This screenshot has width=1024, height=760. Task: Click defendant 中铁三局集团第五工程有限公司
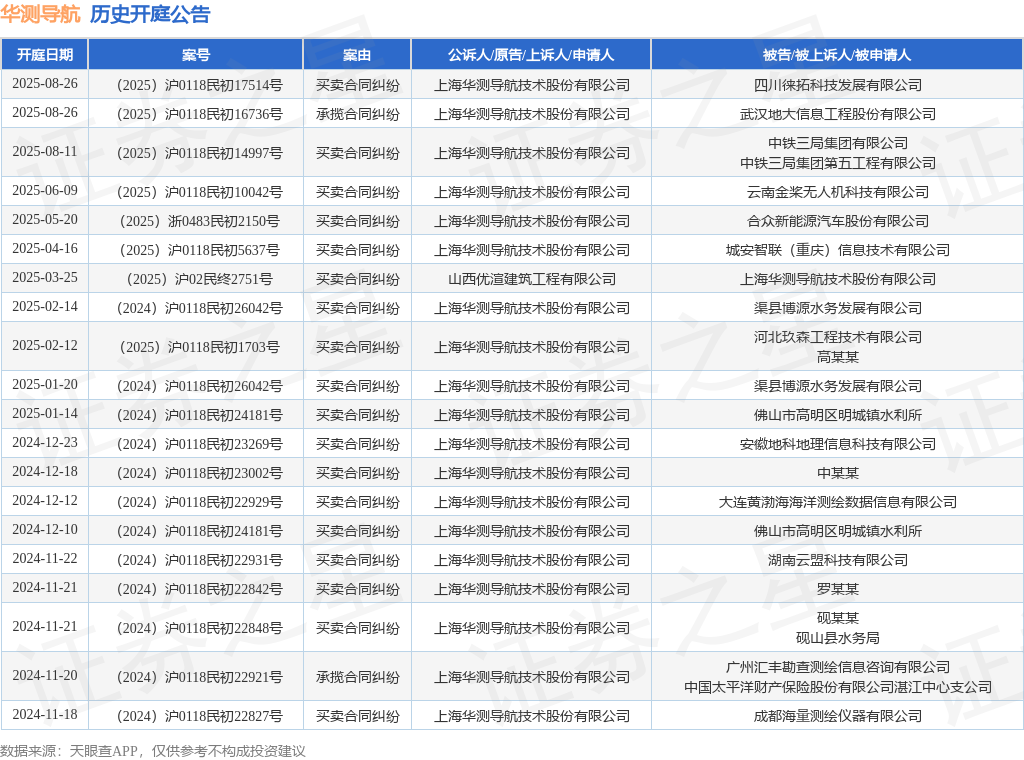[838, 163]
